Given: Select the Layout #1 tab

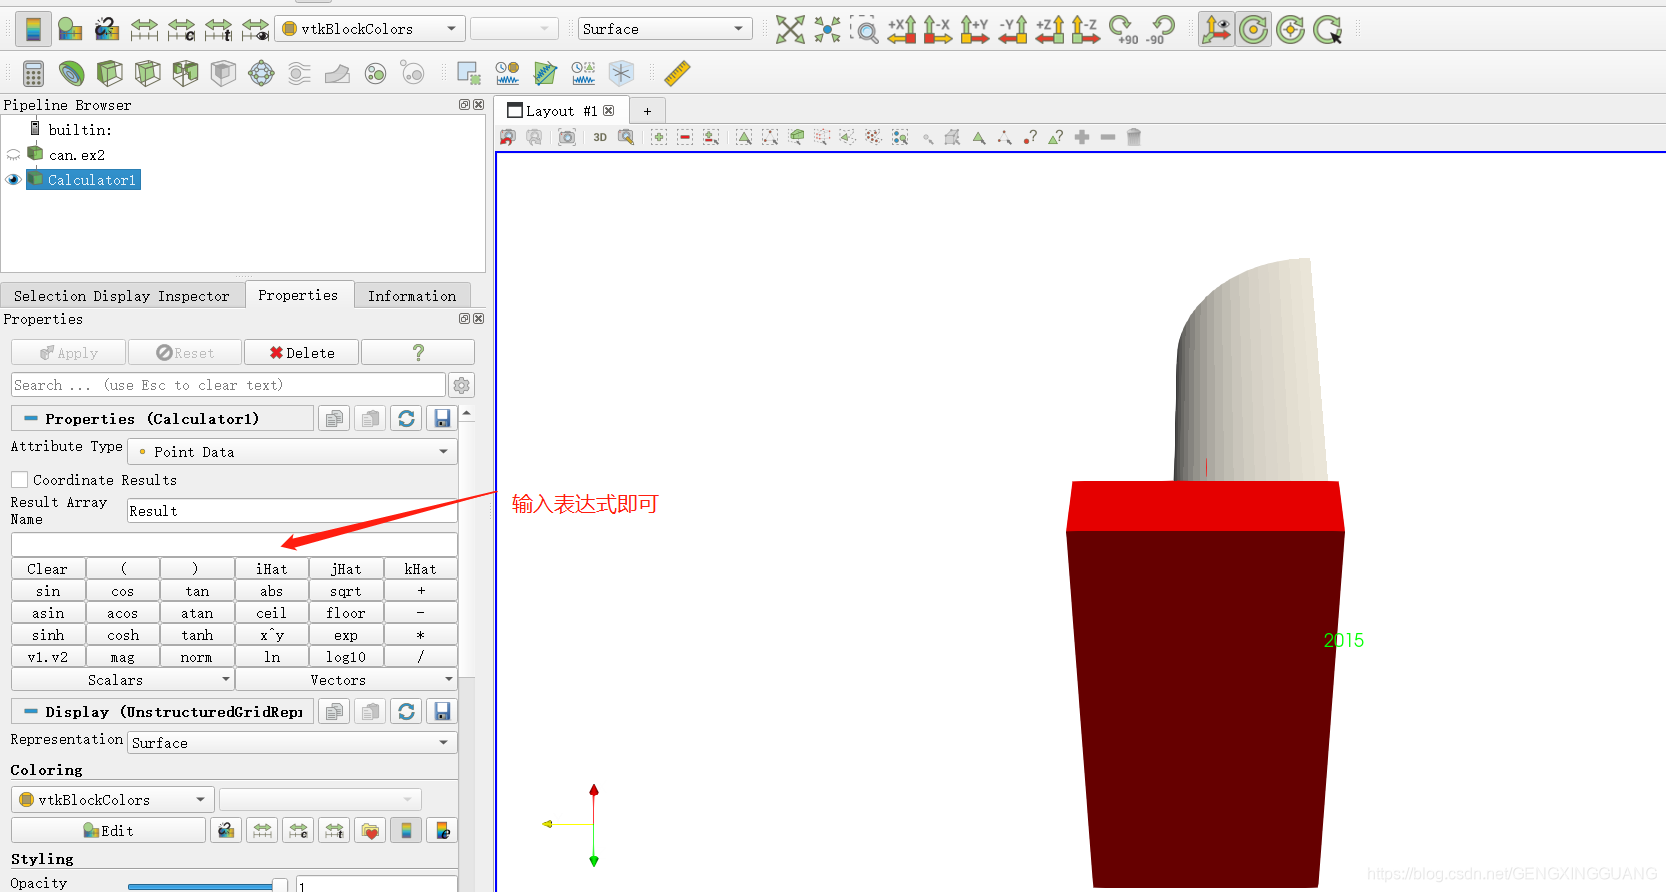Looking at the screenshot, I should click(560, 111).
